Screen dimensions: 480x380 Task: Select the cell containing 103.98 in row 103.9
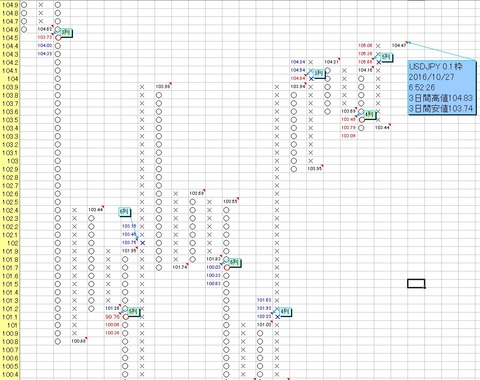pyautogui.click(x=163, y=87)
